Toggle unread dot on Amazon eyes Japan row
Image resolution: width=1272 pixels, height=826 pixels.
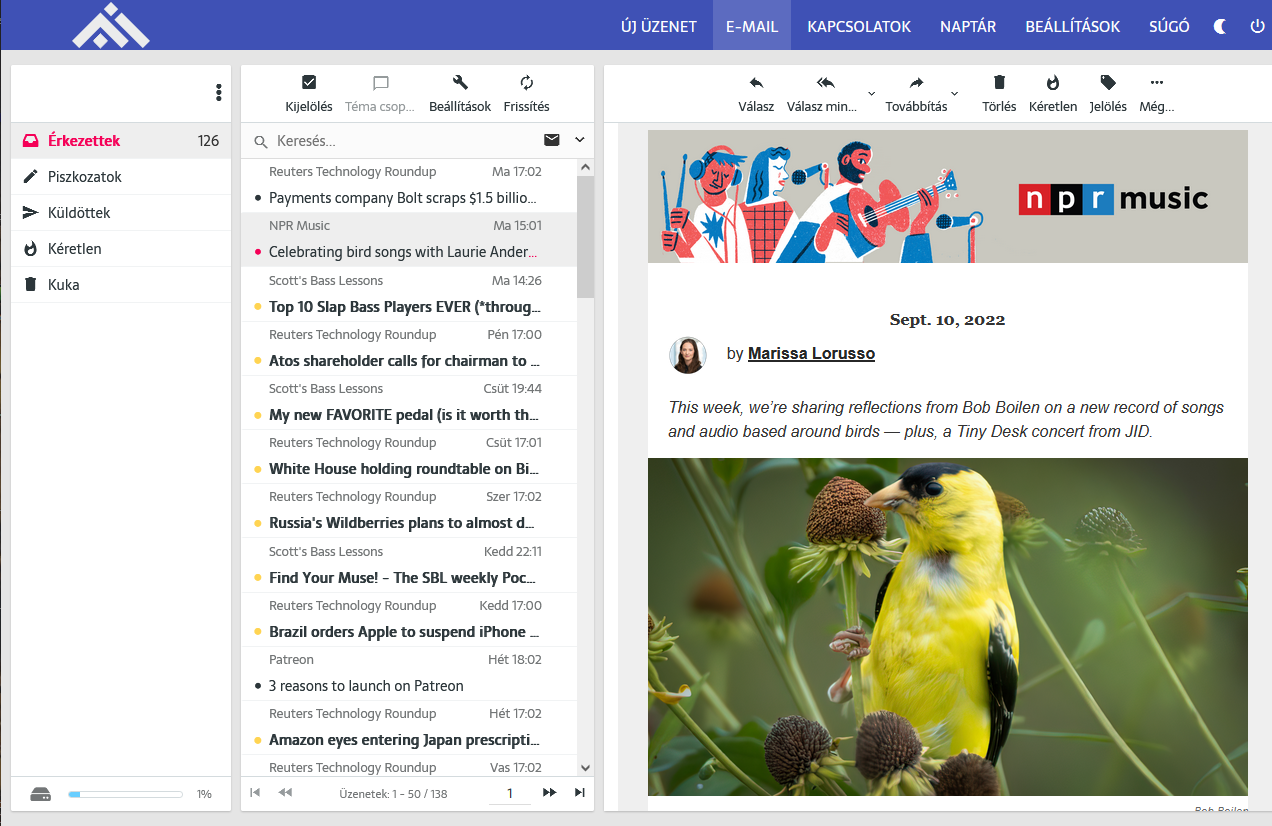258,740
